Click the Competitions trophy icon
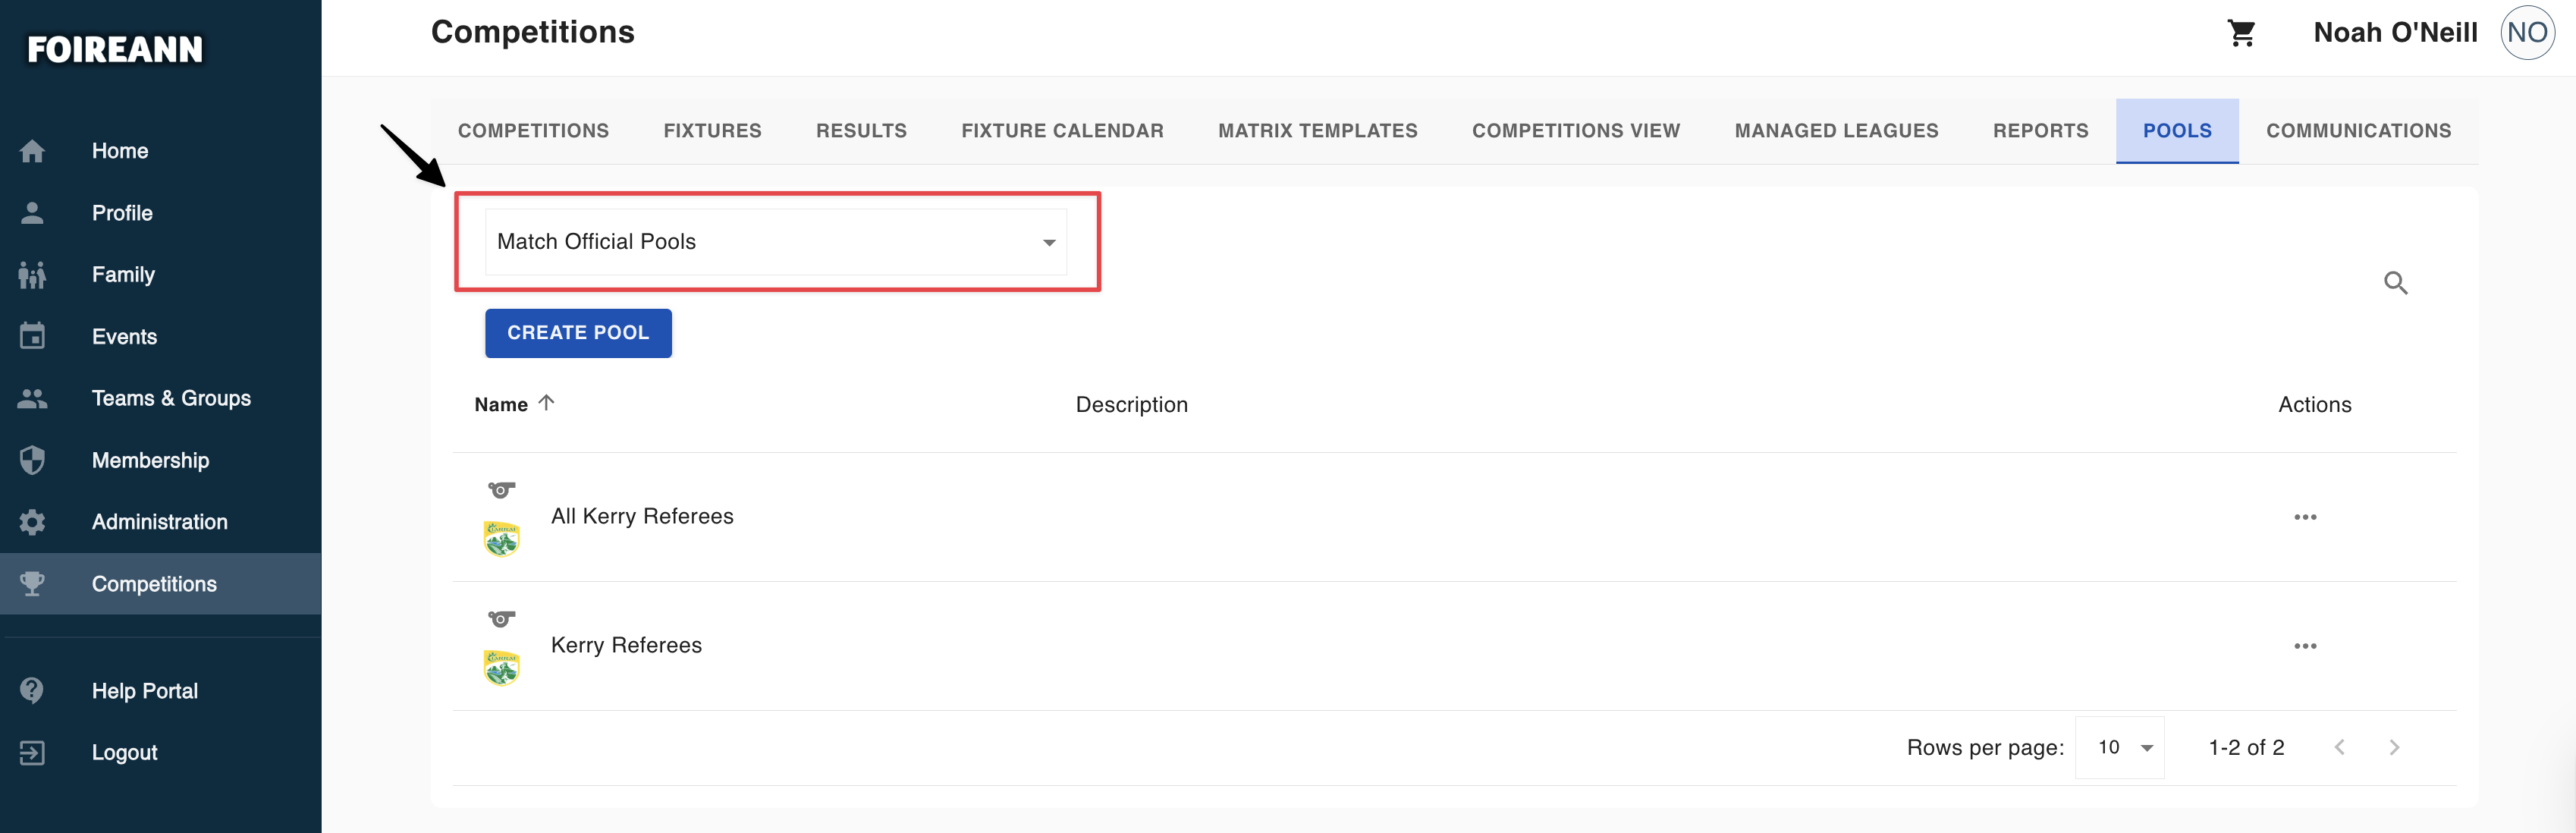 pos(32,584)
